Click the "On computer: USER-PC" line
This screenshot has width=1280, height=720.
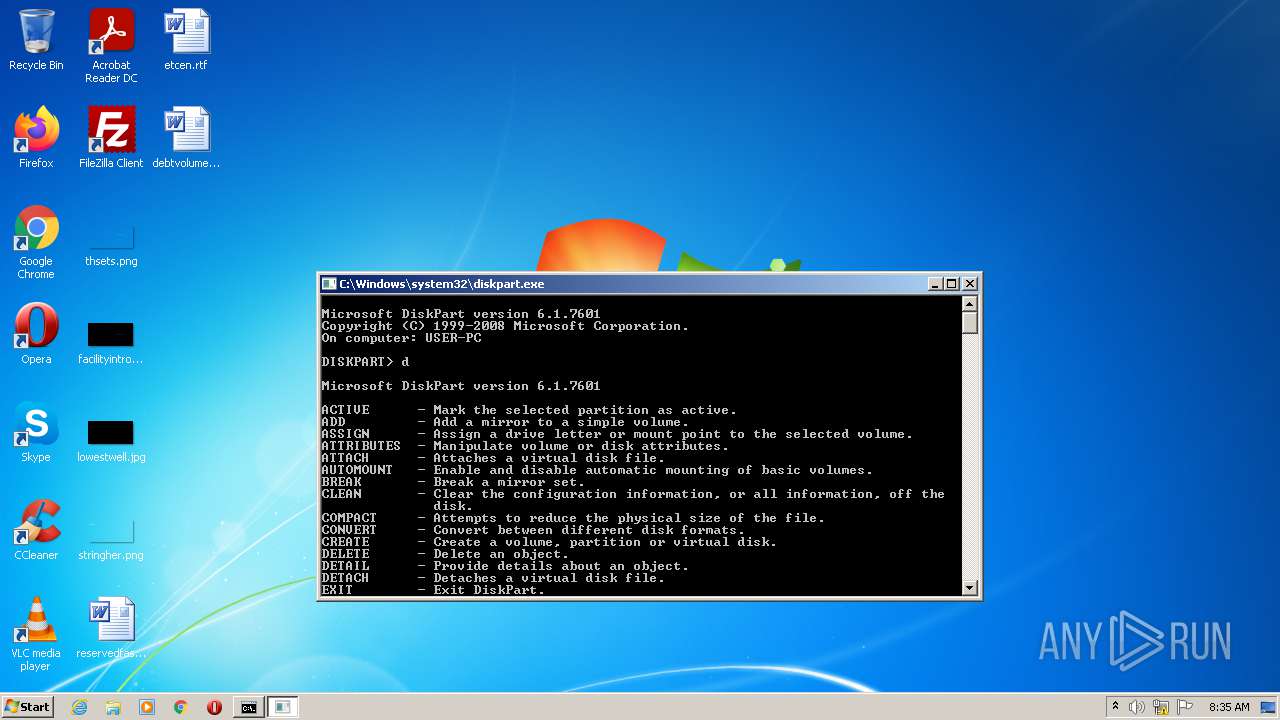click(x=401, y=338)
